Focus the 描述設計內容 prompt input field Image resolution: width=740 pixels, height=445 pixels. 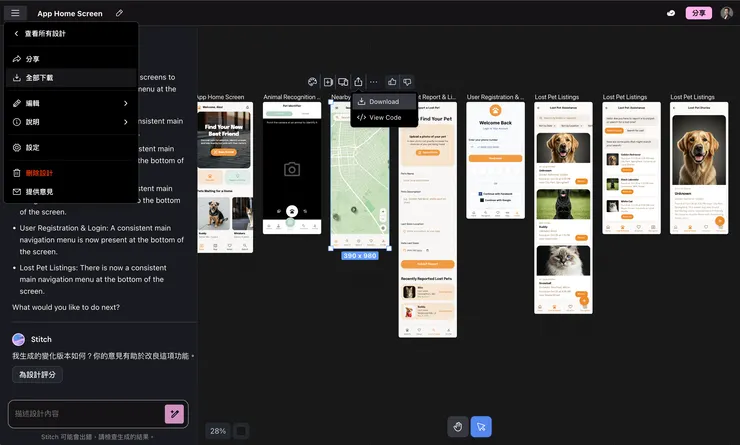point(87,414)
